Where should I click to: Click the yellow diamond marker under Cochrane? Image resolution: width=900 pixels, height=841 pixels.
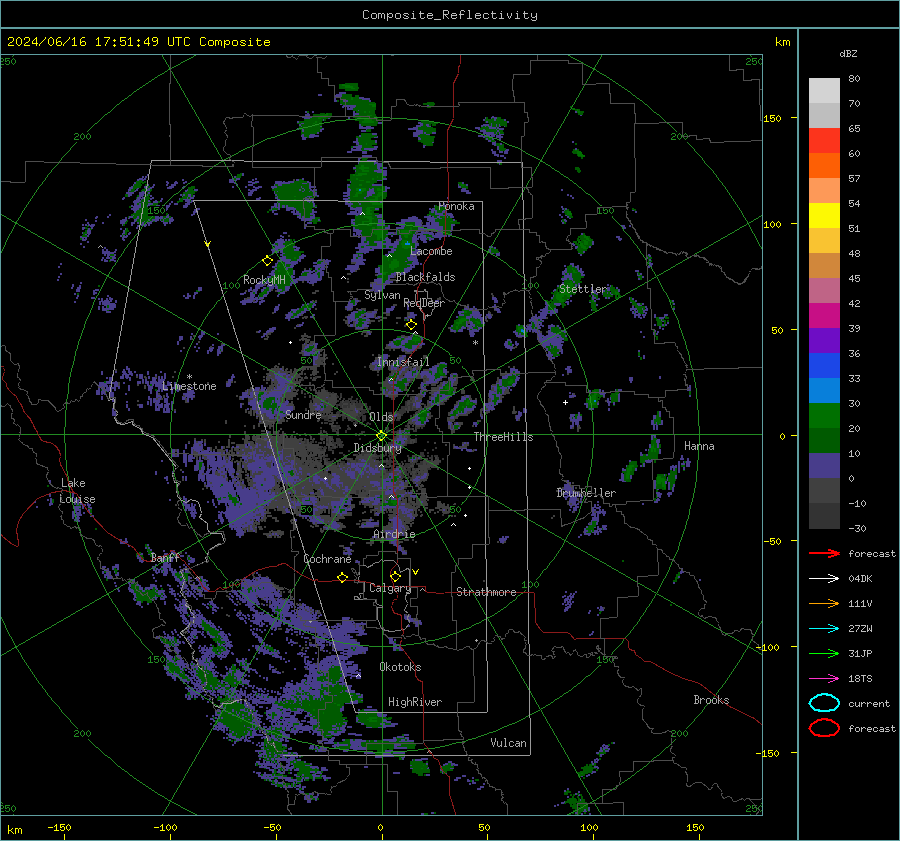pyautogui.click(x=343, y=578)
